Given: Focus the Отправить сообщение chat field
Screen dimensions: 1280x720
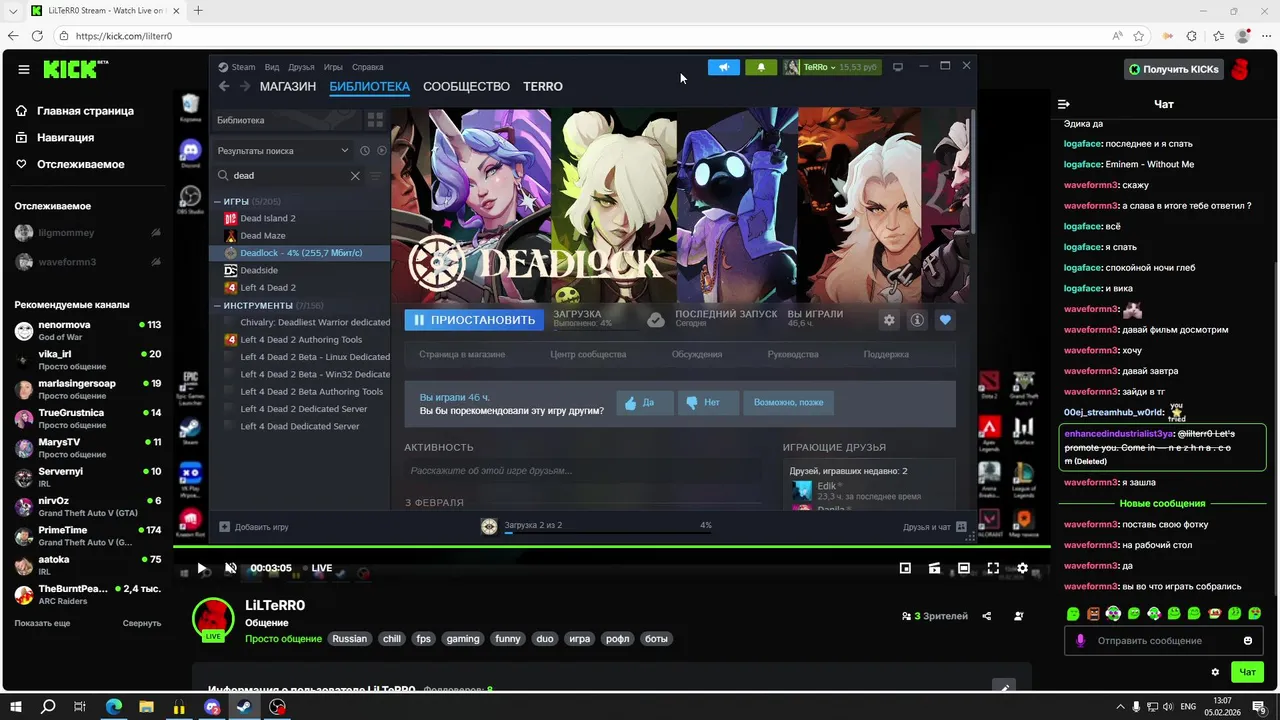Looking at the screenshot, I should (1165, 641).
